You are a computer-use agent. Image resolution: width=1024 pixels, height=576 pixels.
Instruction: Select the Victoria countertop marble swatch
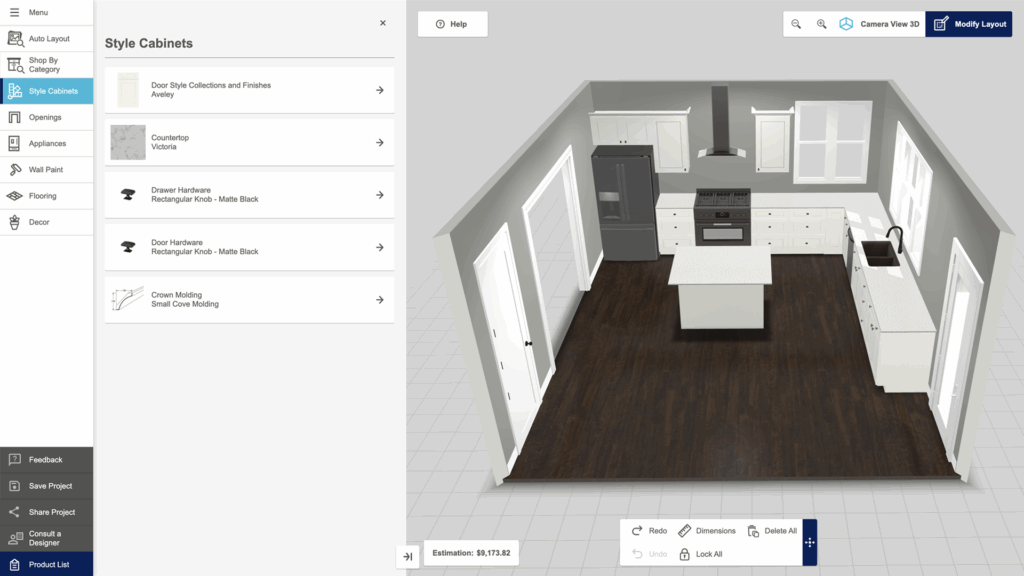(x=128, y=142)
